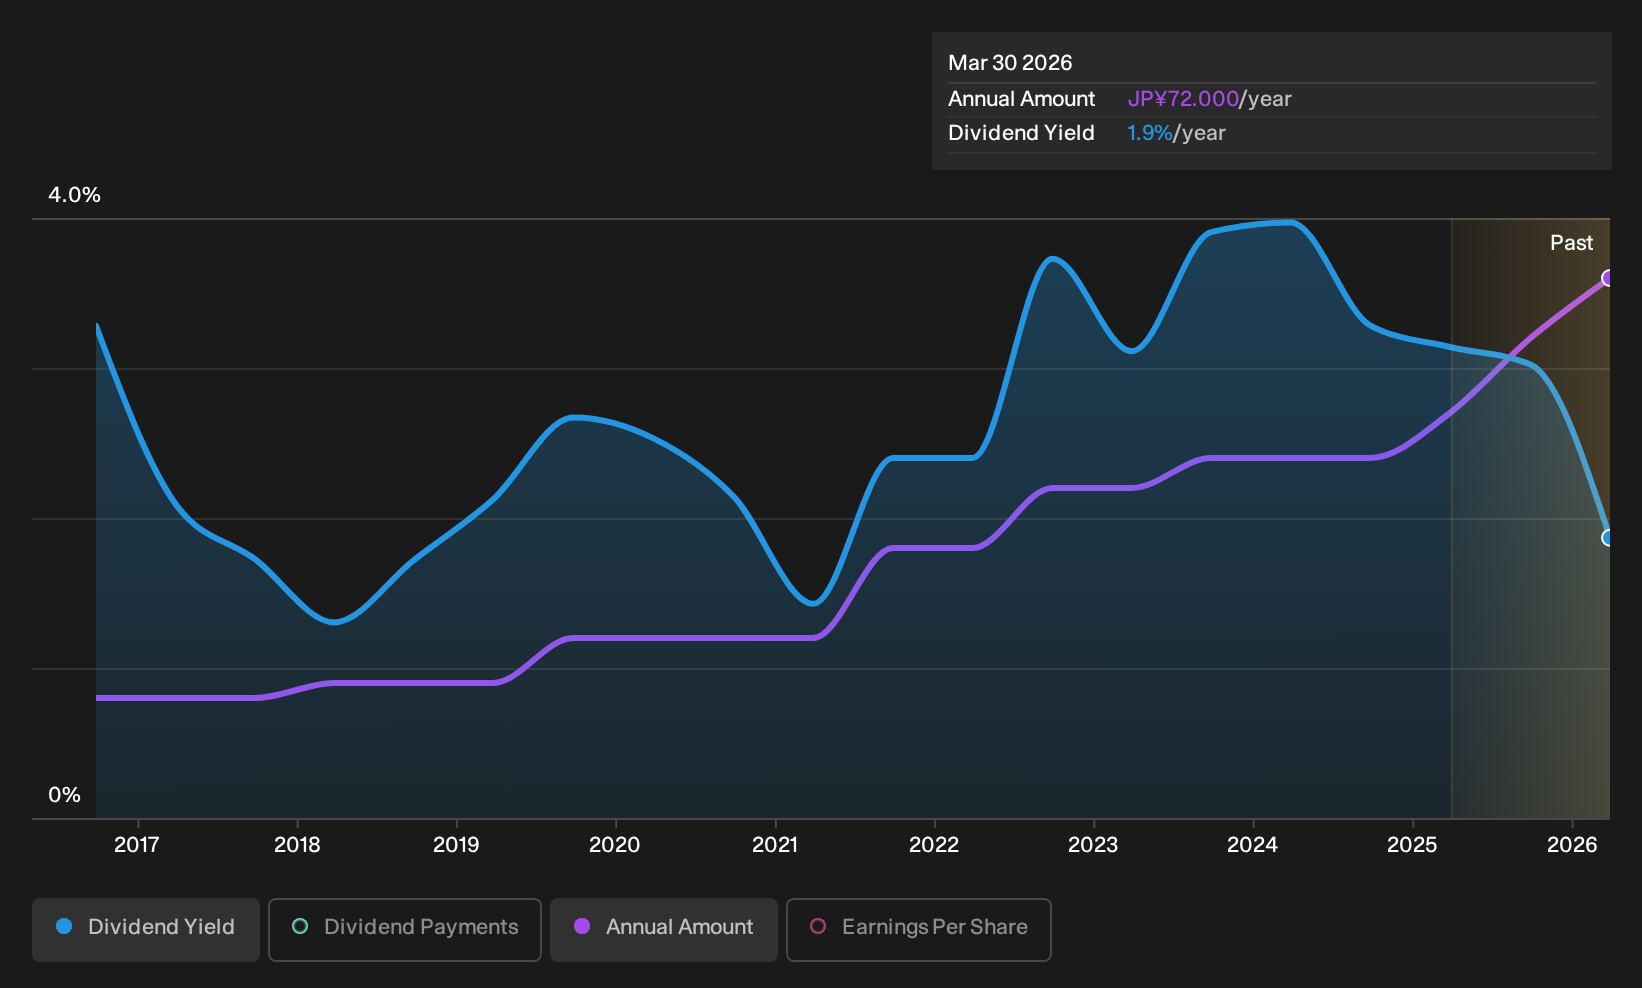The height and width of the screenshot is (988, 1642).
Task: Click the JP¥72.000 annual amount value
Action: (x=1183, y=99)
